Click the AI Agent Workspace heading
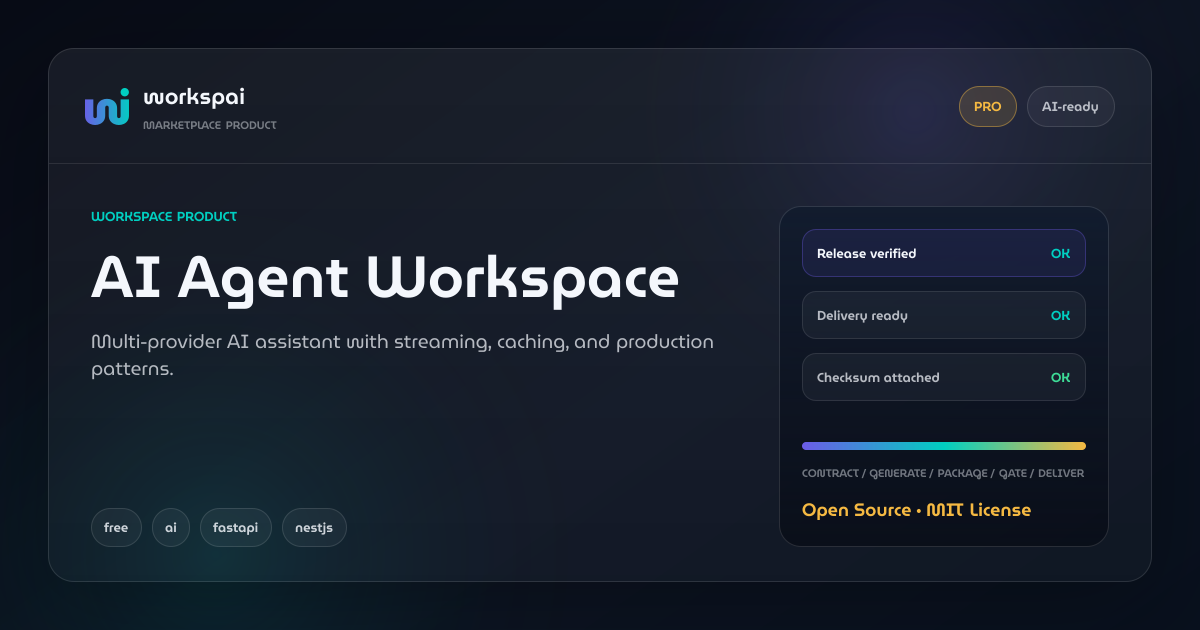 coord(385,279)
